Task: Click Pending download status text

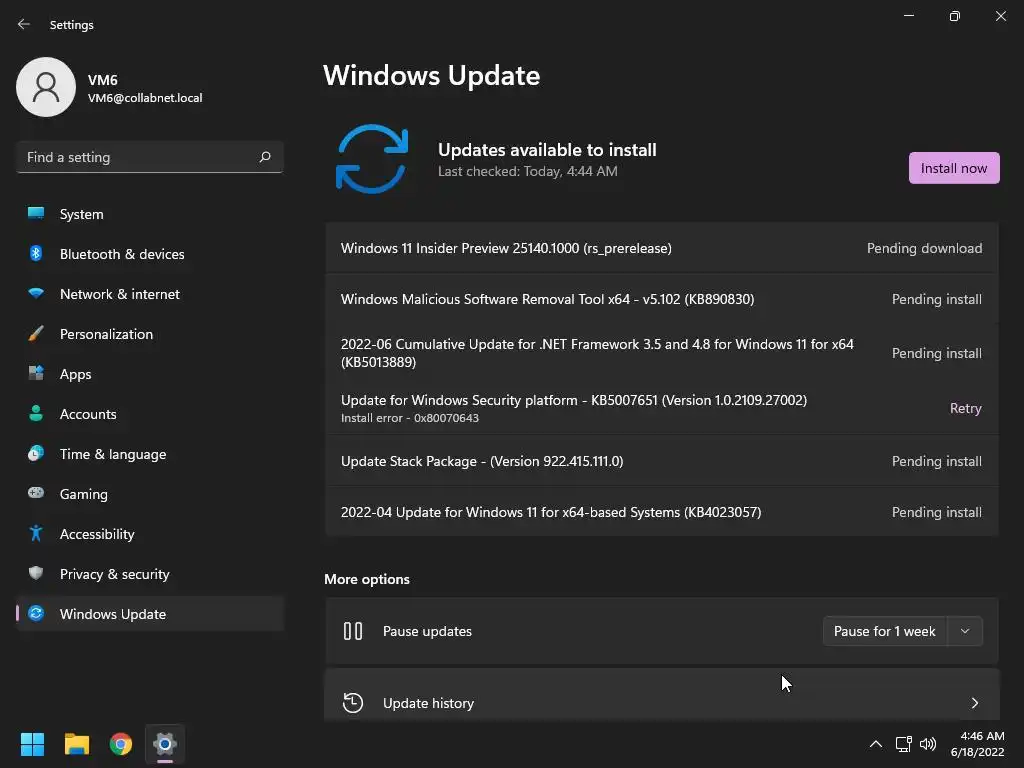Action: pyautogui.click(x=924, y=248)
